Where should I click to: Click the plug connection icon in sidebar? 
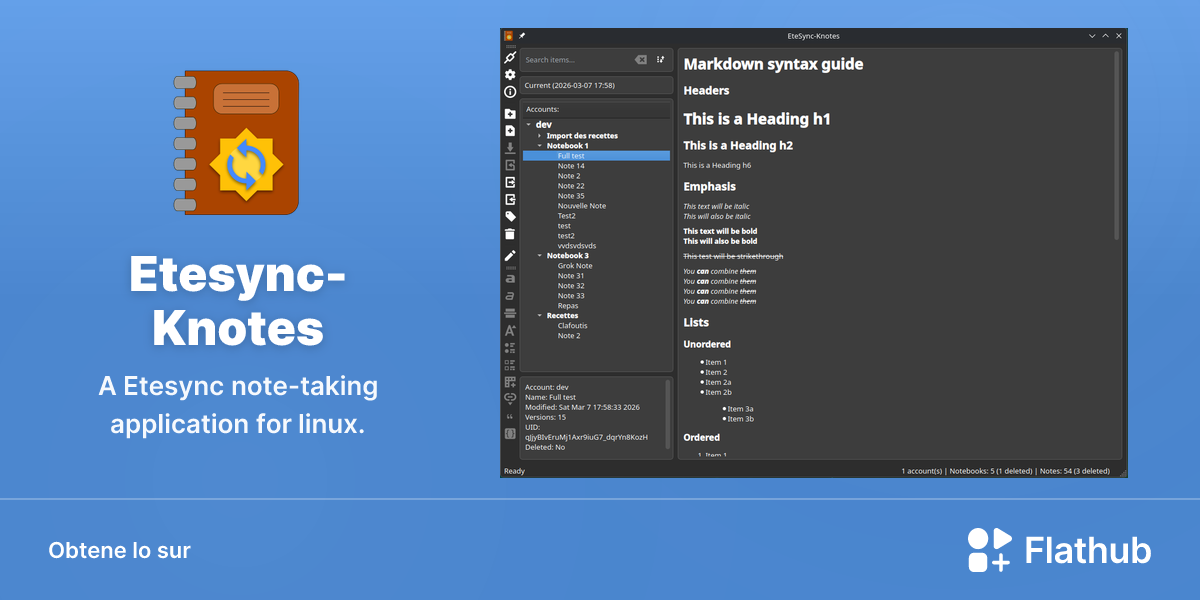tap(510, 57)
